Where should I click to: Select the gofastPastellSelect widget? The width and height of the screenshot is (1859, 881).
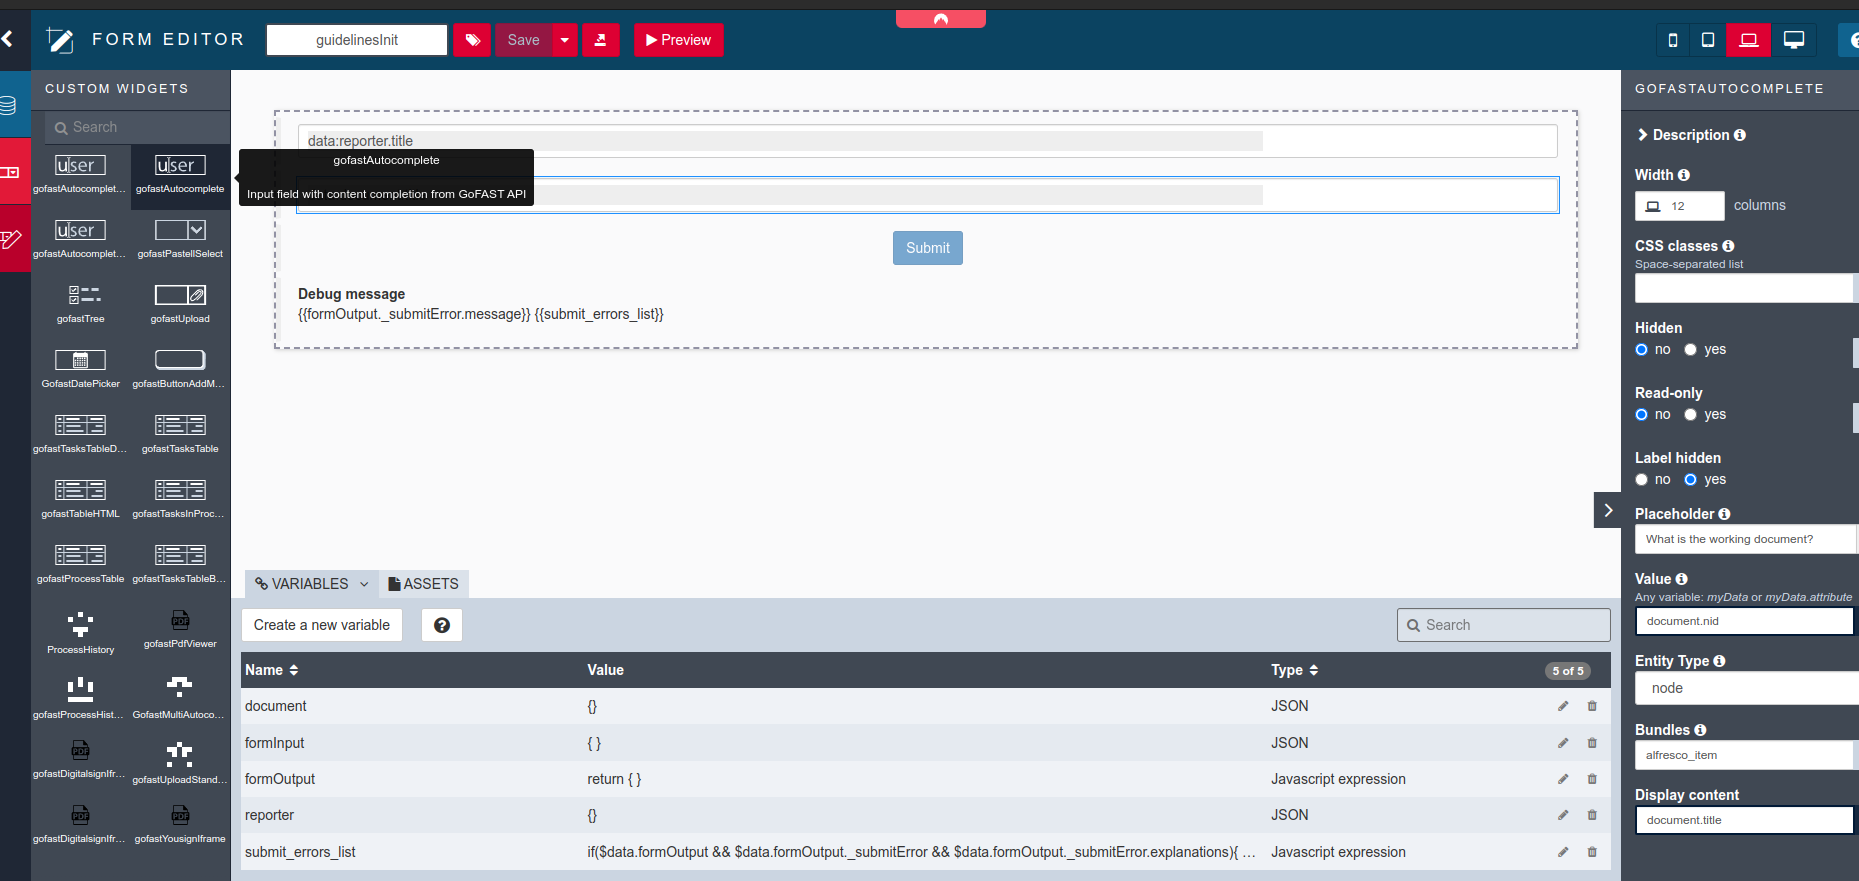coord(180,239)
